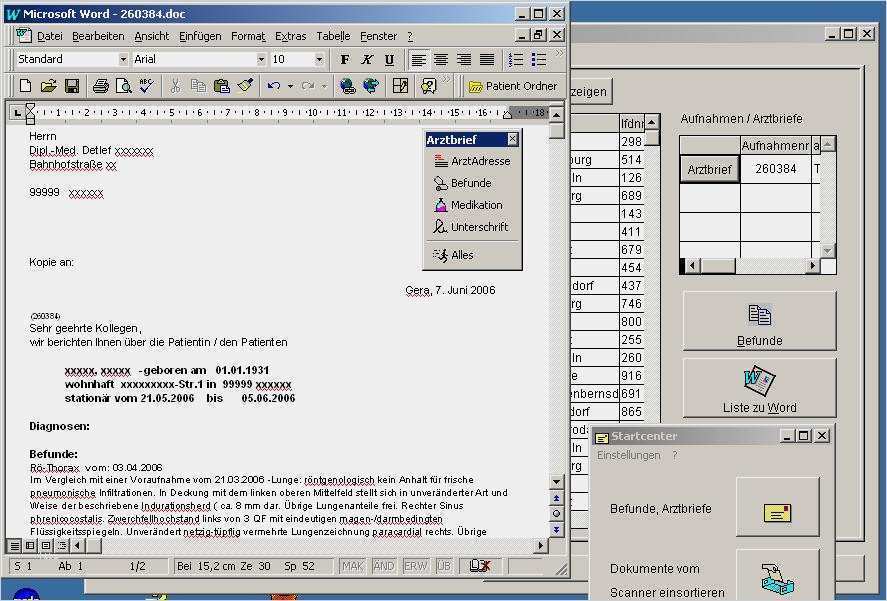Open the Web toolbar globe icon
887x601 pixels.
coord(371,86)
